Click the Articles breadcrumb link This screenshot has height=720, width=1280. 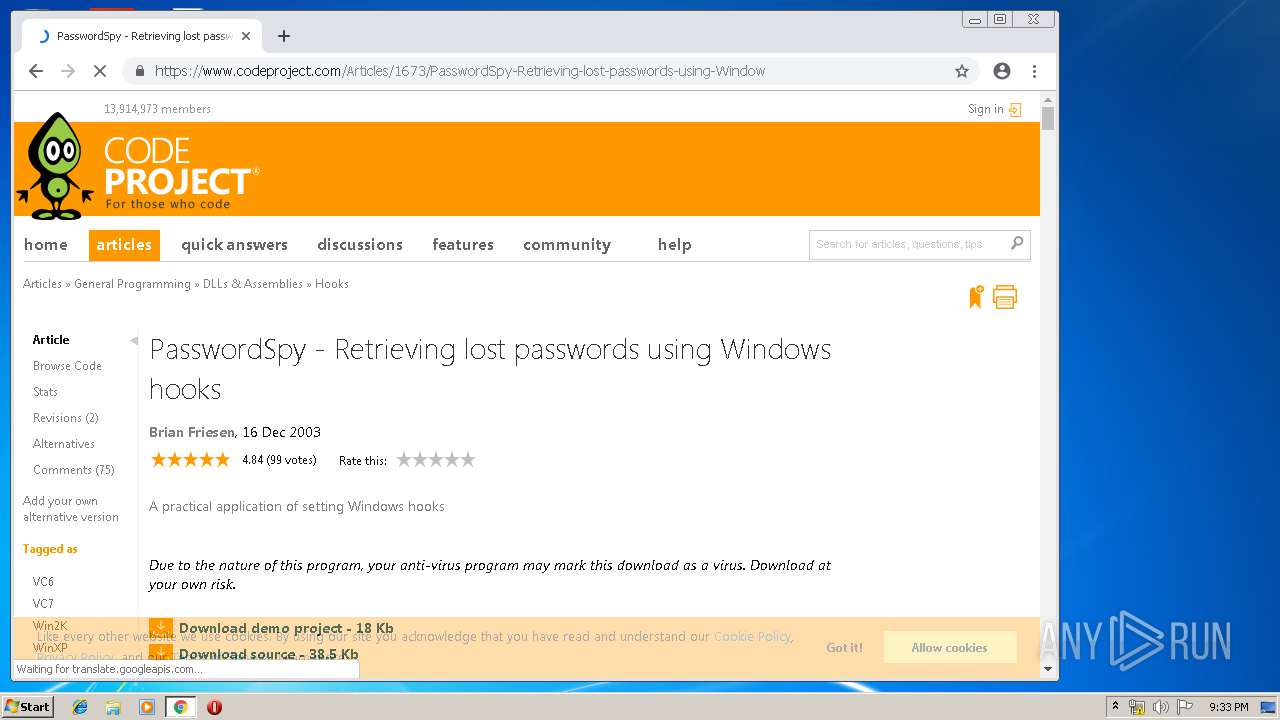[43, 284]
